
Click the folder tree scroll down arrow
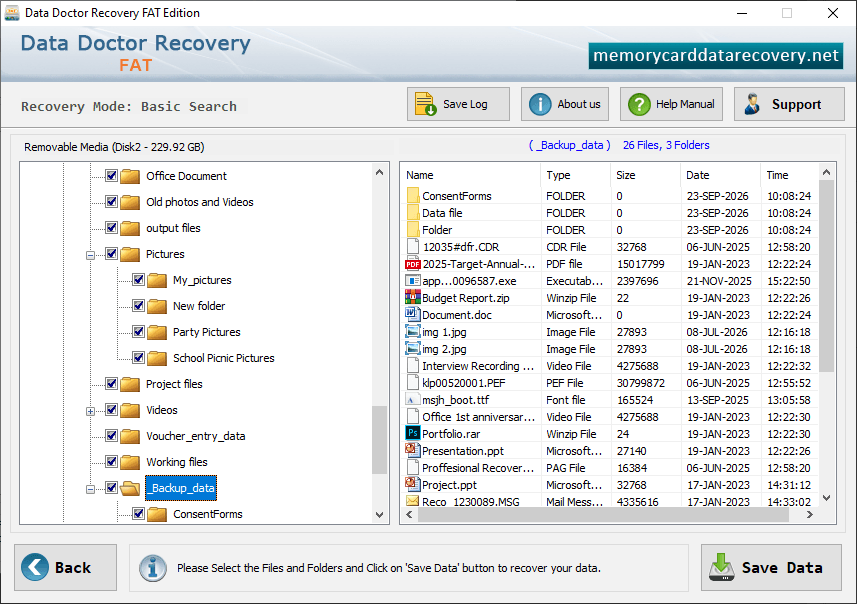click(x=379, y=514)
